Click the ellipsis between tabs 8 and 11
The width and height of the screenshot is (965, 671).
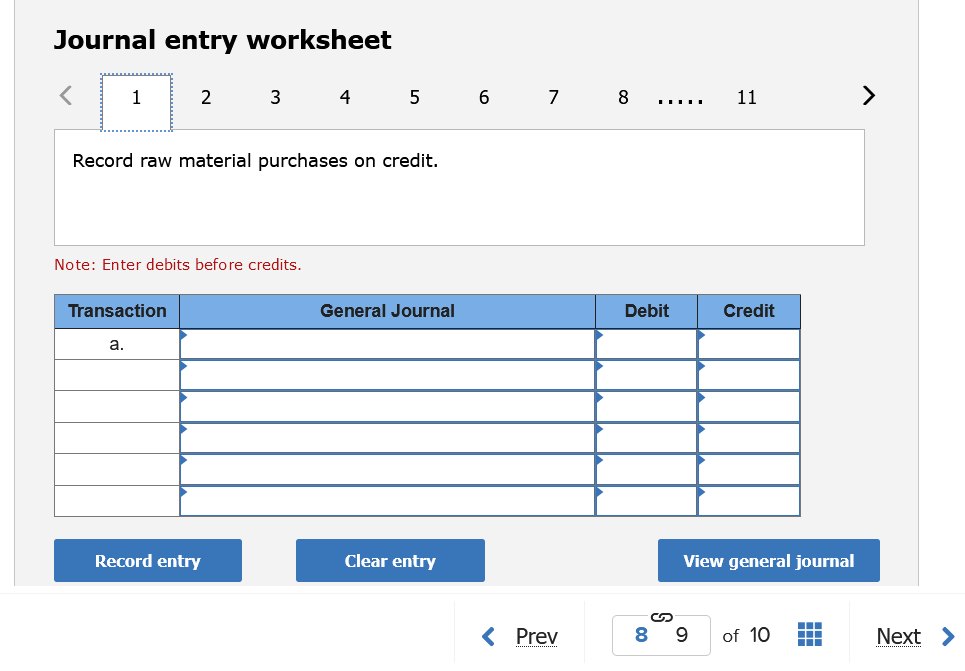point(680,97)
